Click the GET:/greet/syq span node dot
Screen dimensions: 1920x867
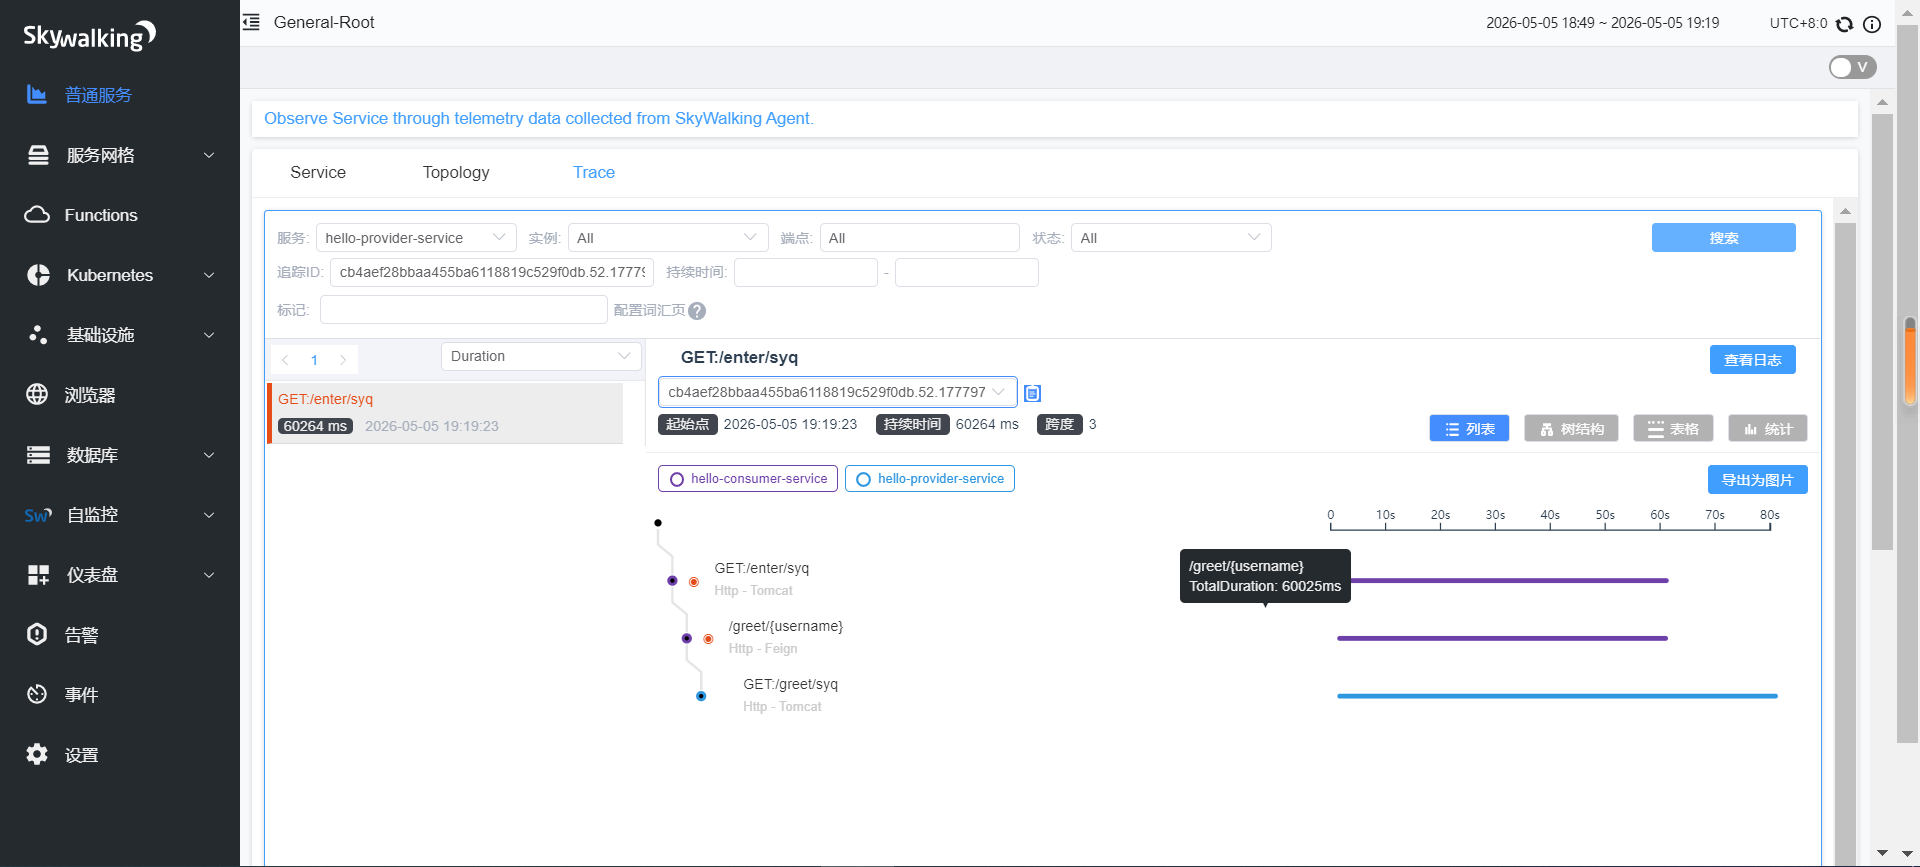point(701,696)
